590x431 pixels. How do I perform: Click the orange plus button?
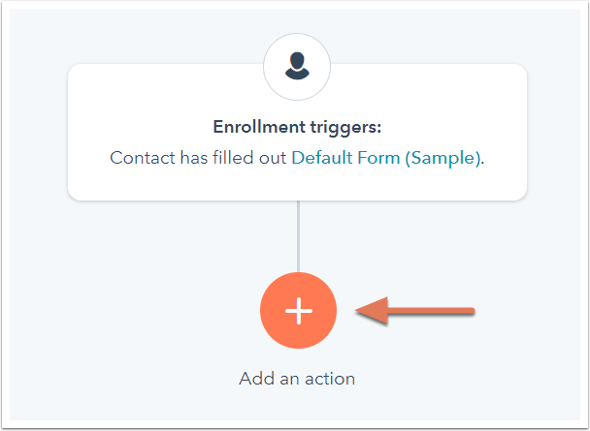click(298, 311)
